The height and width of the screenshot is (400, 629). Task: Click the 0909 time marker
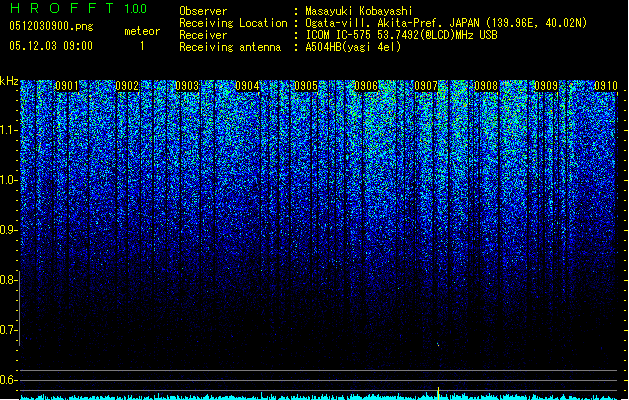[546, 86]
